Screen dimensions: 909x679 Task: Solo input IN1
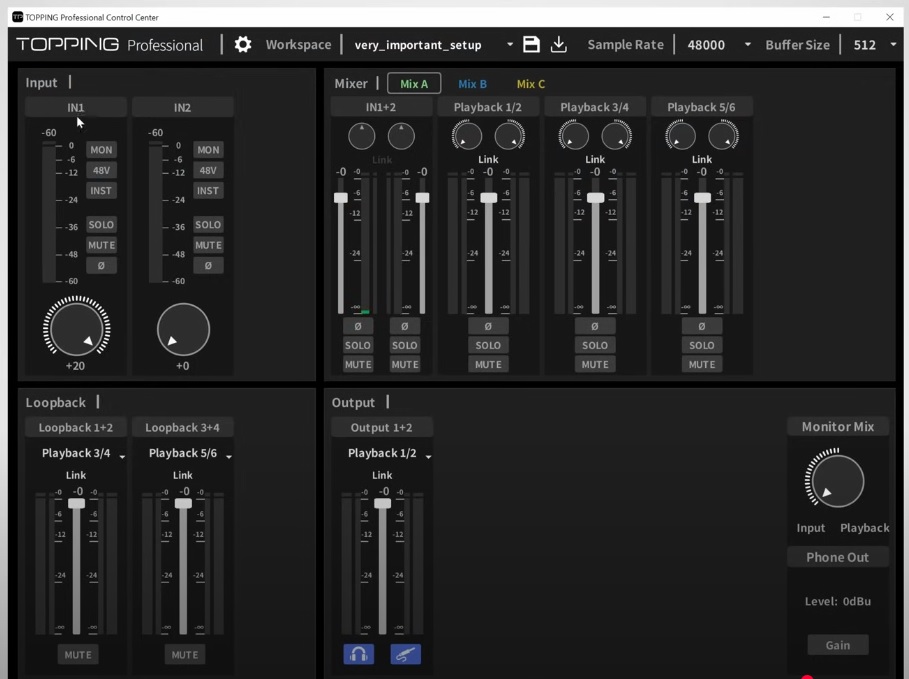pyautogui.click(x=101, y=224)
